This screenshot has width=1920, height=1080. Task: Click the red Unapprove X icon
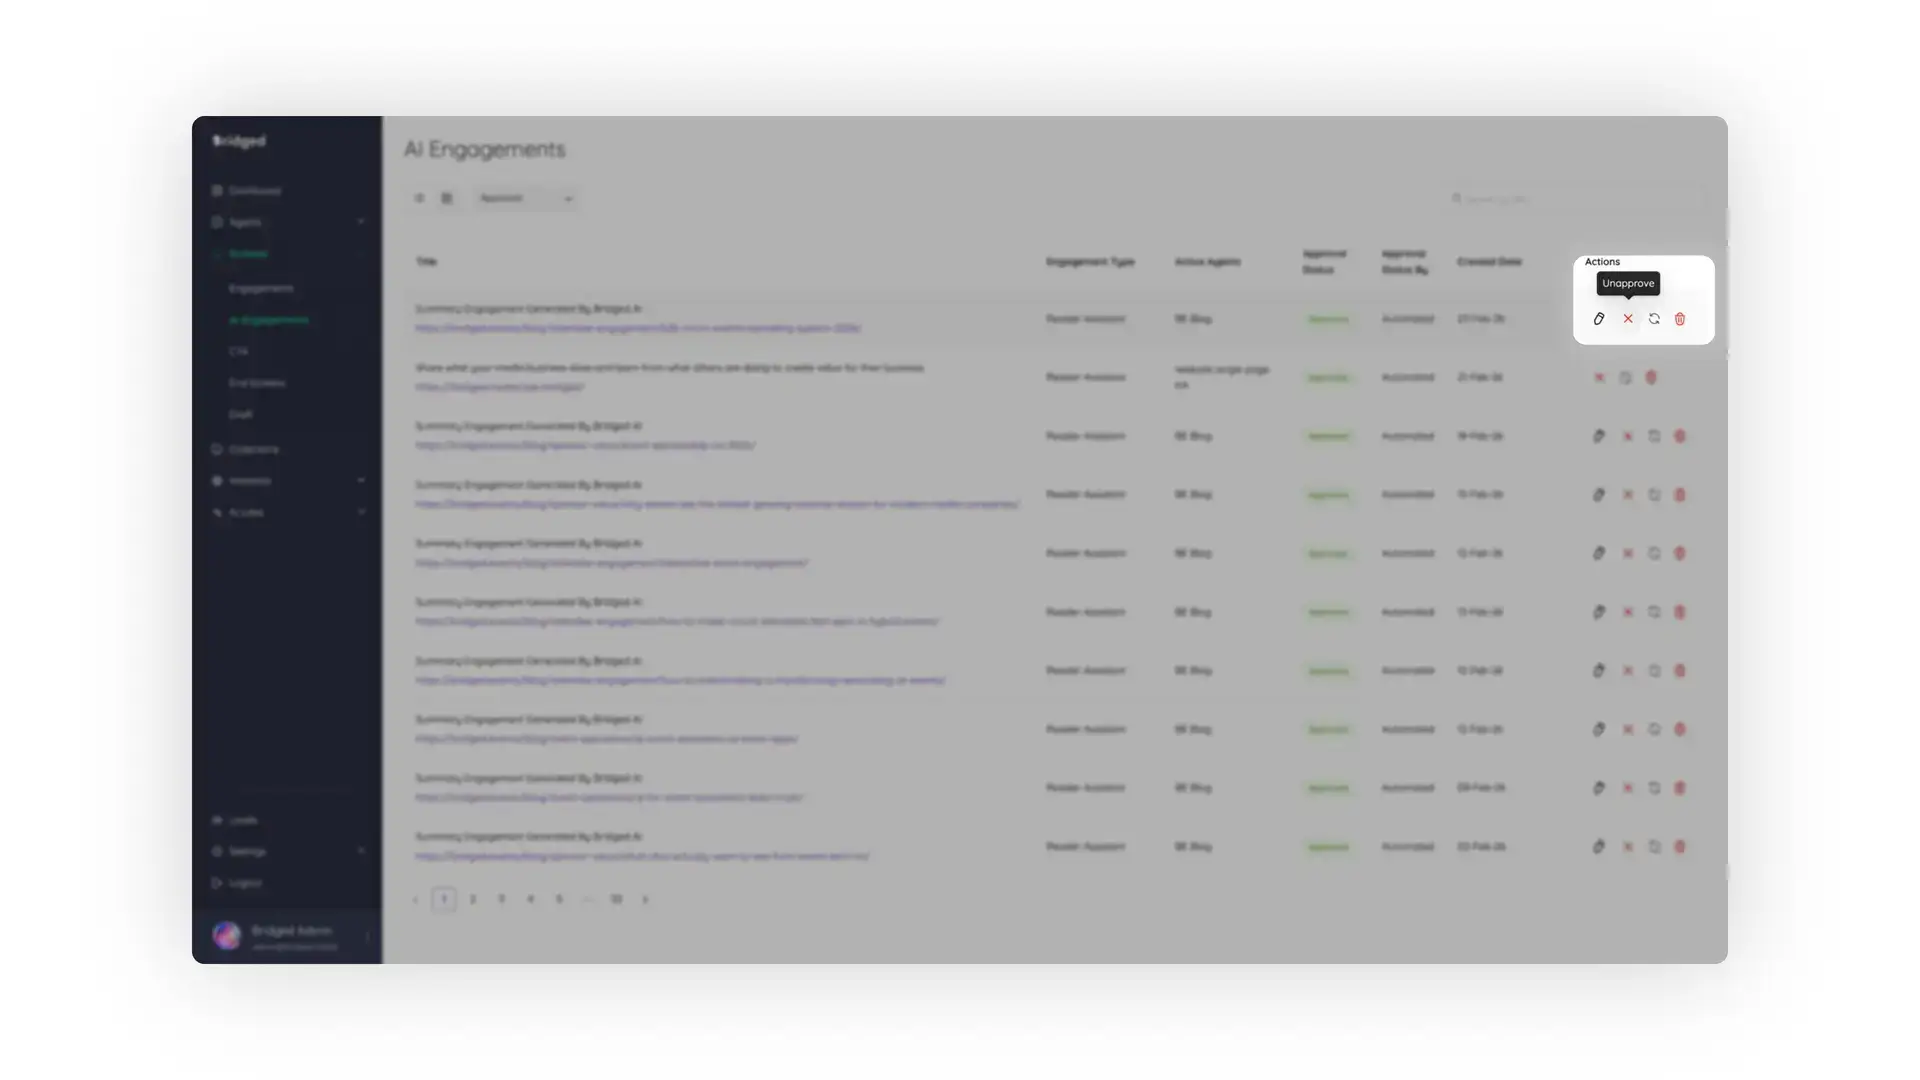(x=1628, y=319)
